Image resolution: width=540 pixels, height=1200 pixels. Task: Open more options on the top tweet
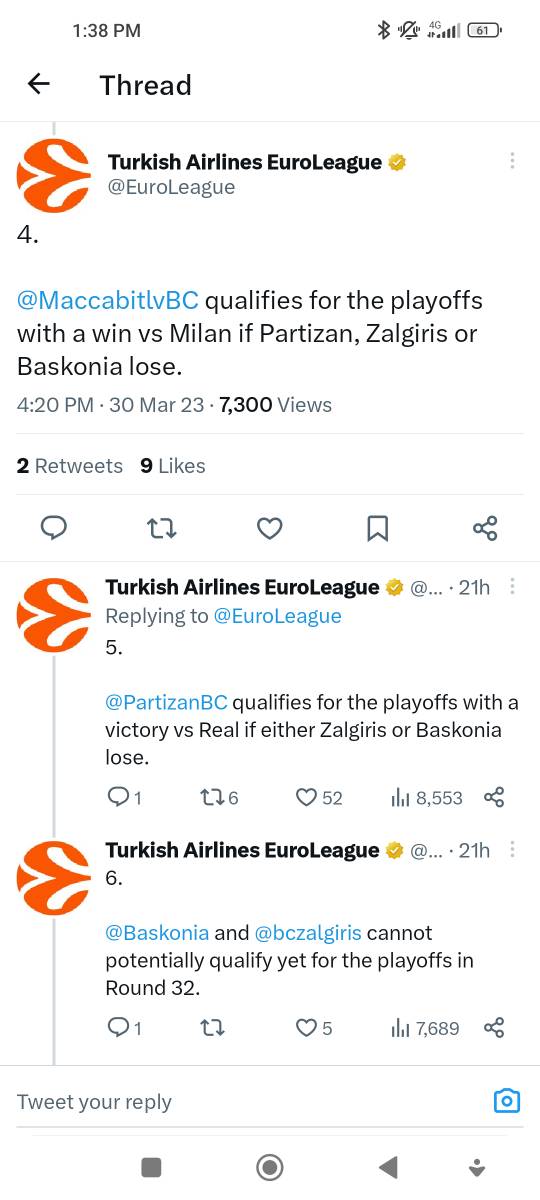pos(512,161)
